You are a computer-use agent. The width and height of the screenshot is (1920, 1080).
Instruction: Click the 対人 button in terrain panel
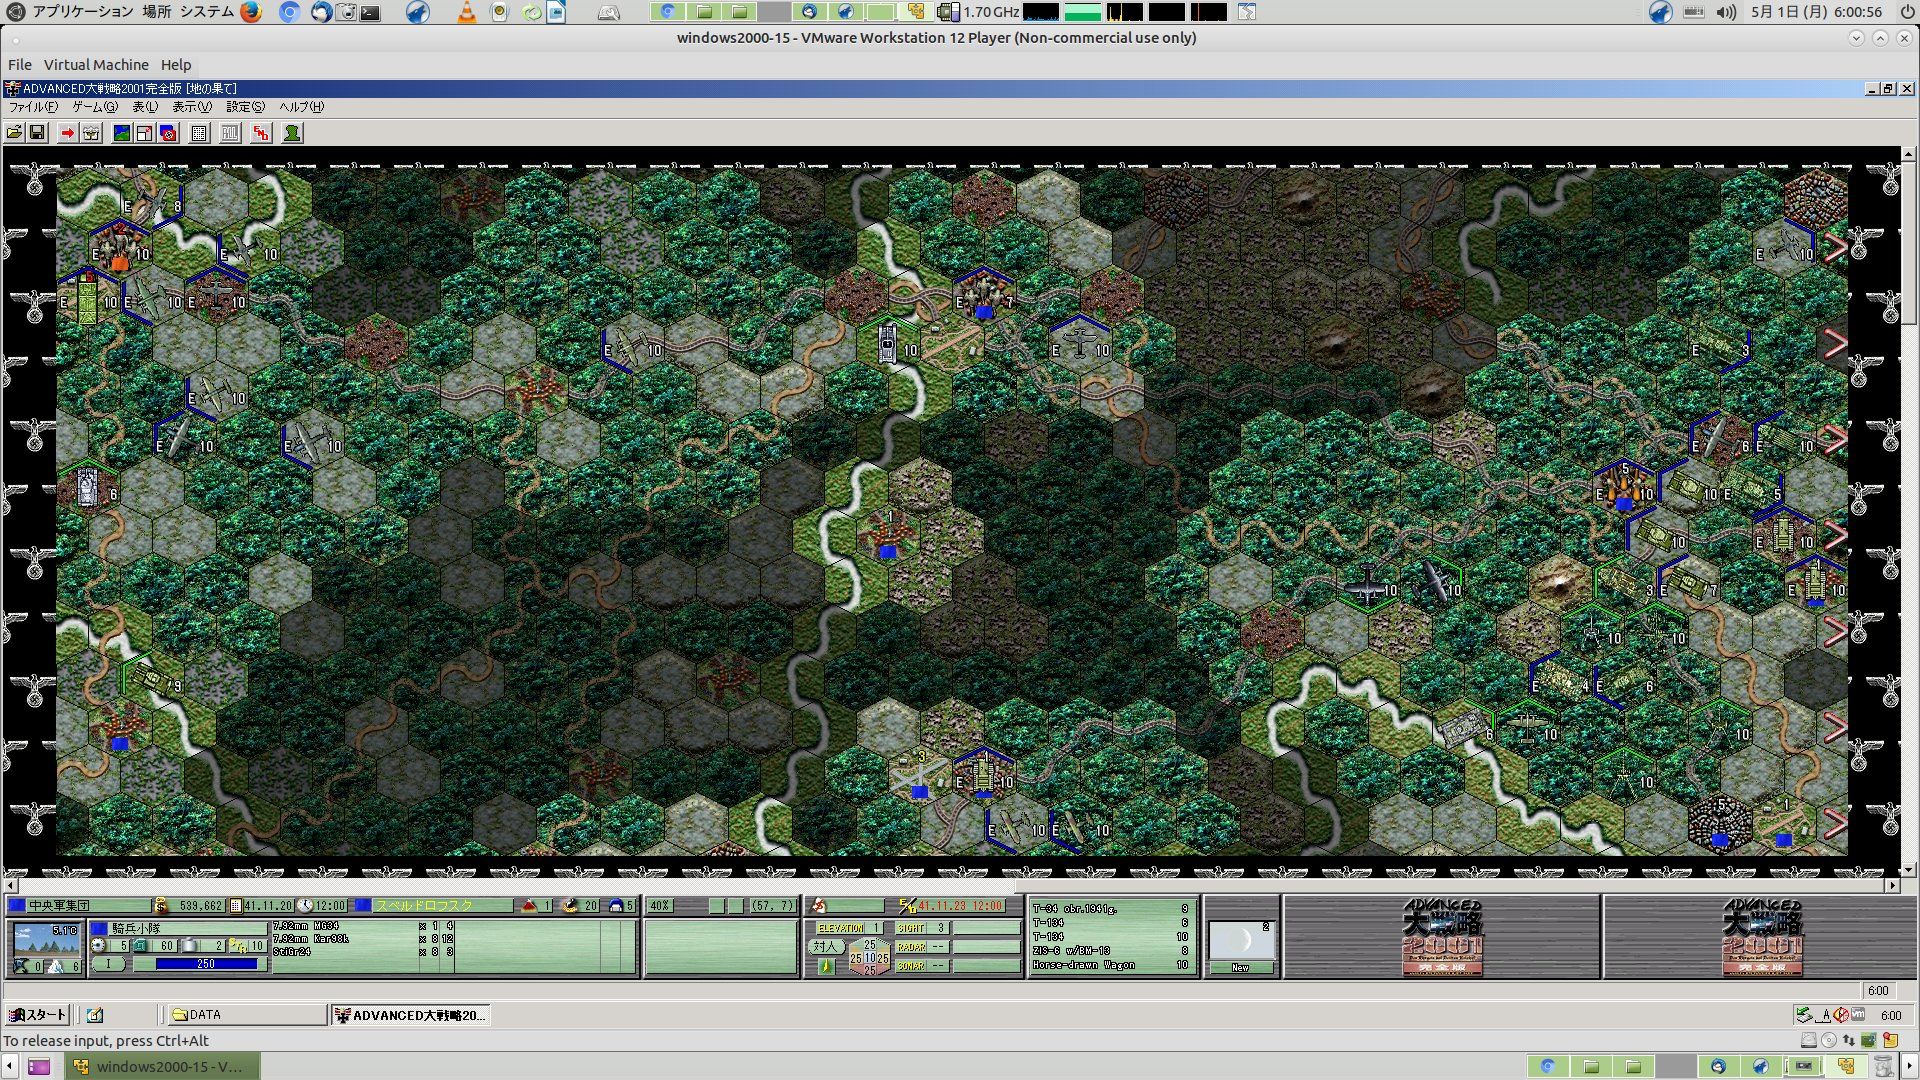(825, 946)
